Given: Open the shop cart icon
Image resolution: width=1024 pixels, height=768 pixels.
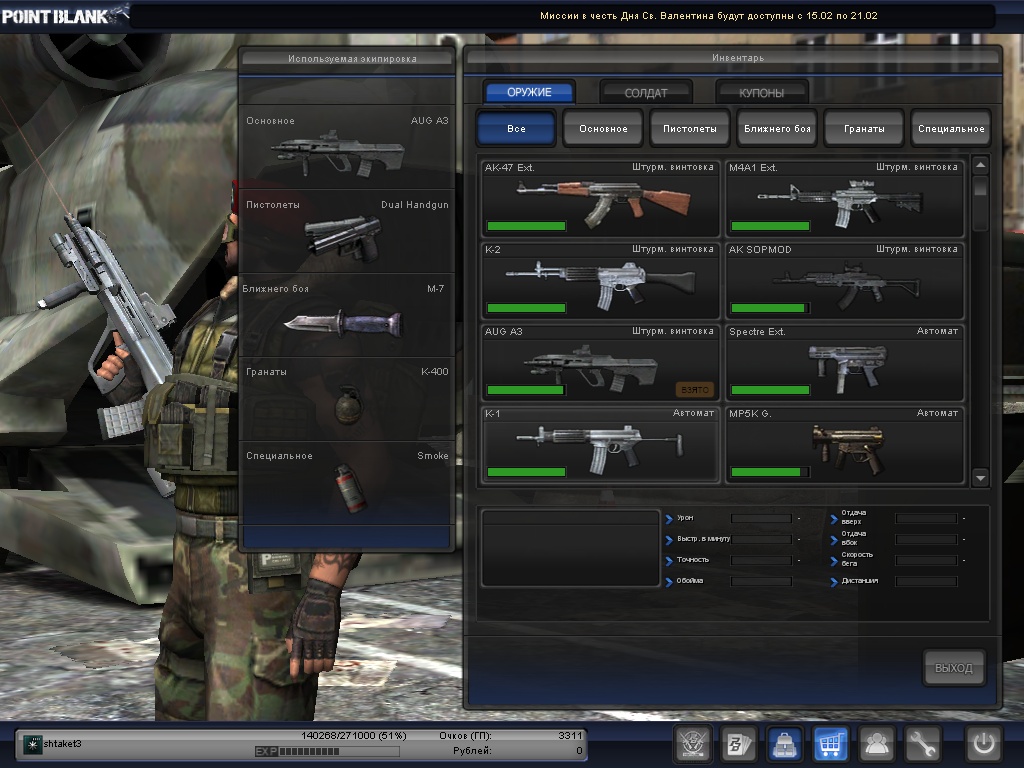Looking at the screenshot, I should 830,743.
